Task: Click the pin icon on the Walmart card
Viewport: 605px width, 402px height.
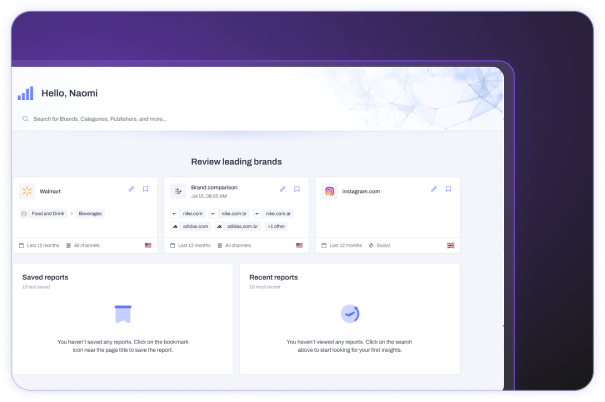Action: (131, 189)
